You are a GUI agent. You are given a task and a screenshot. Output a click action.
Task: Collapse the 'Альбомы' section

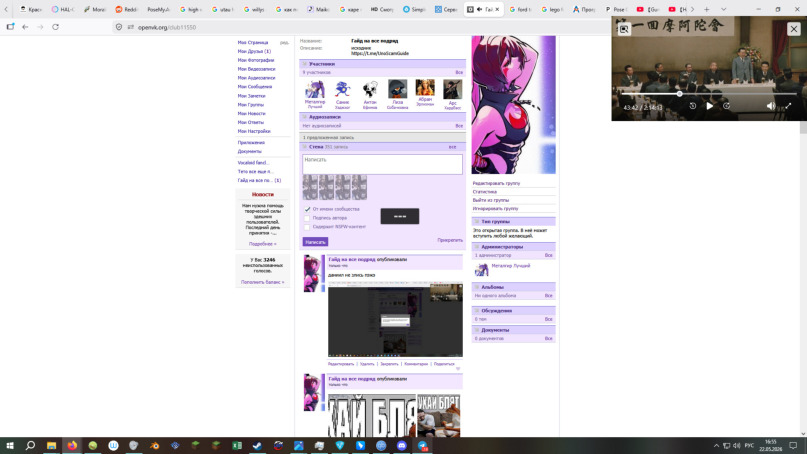click(x=477, y=287)
